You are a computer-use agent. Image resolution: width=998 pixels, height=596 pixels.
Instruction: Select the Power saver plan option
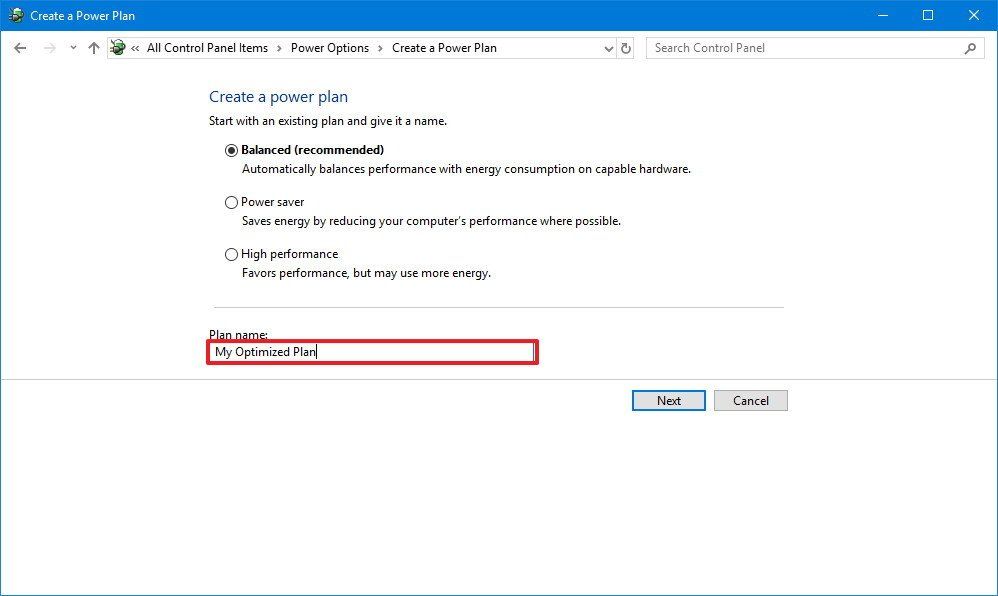(231, 202)
